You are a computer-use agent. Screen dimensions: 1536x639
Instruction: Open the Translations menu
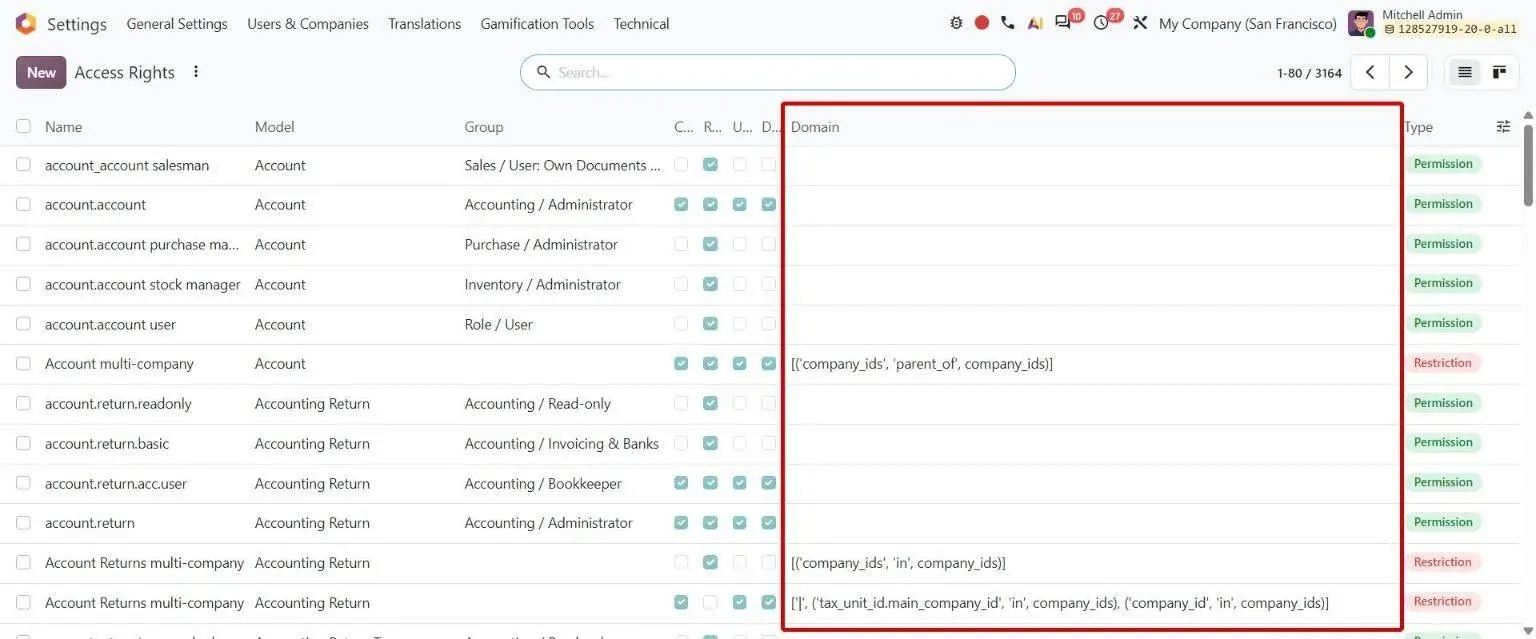(425, 23)
